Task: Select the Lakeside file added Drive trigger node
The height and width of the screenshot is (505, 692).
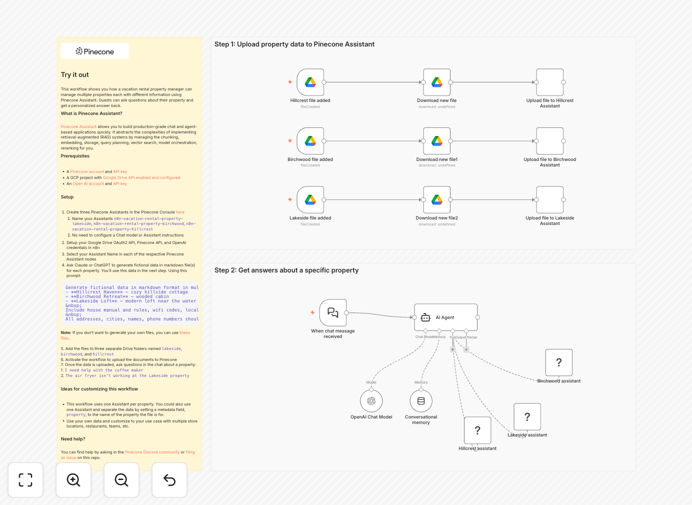Action: point(310,200)
